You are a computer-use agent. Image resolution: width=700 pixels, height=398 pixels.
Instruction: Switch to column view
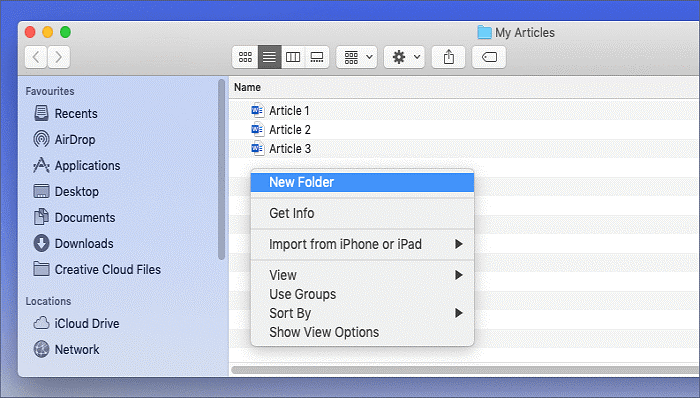(293, 57)
